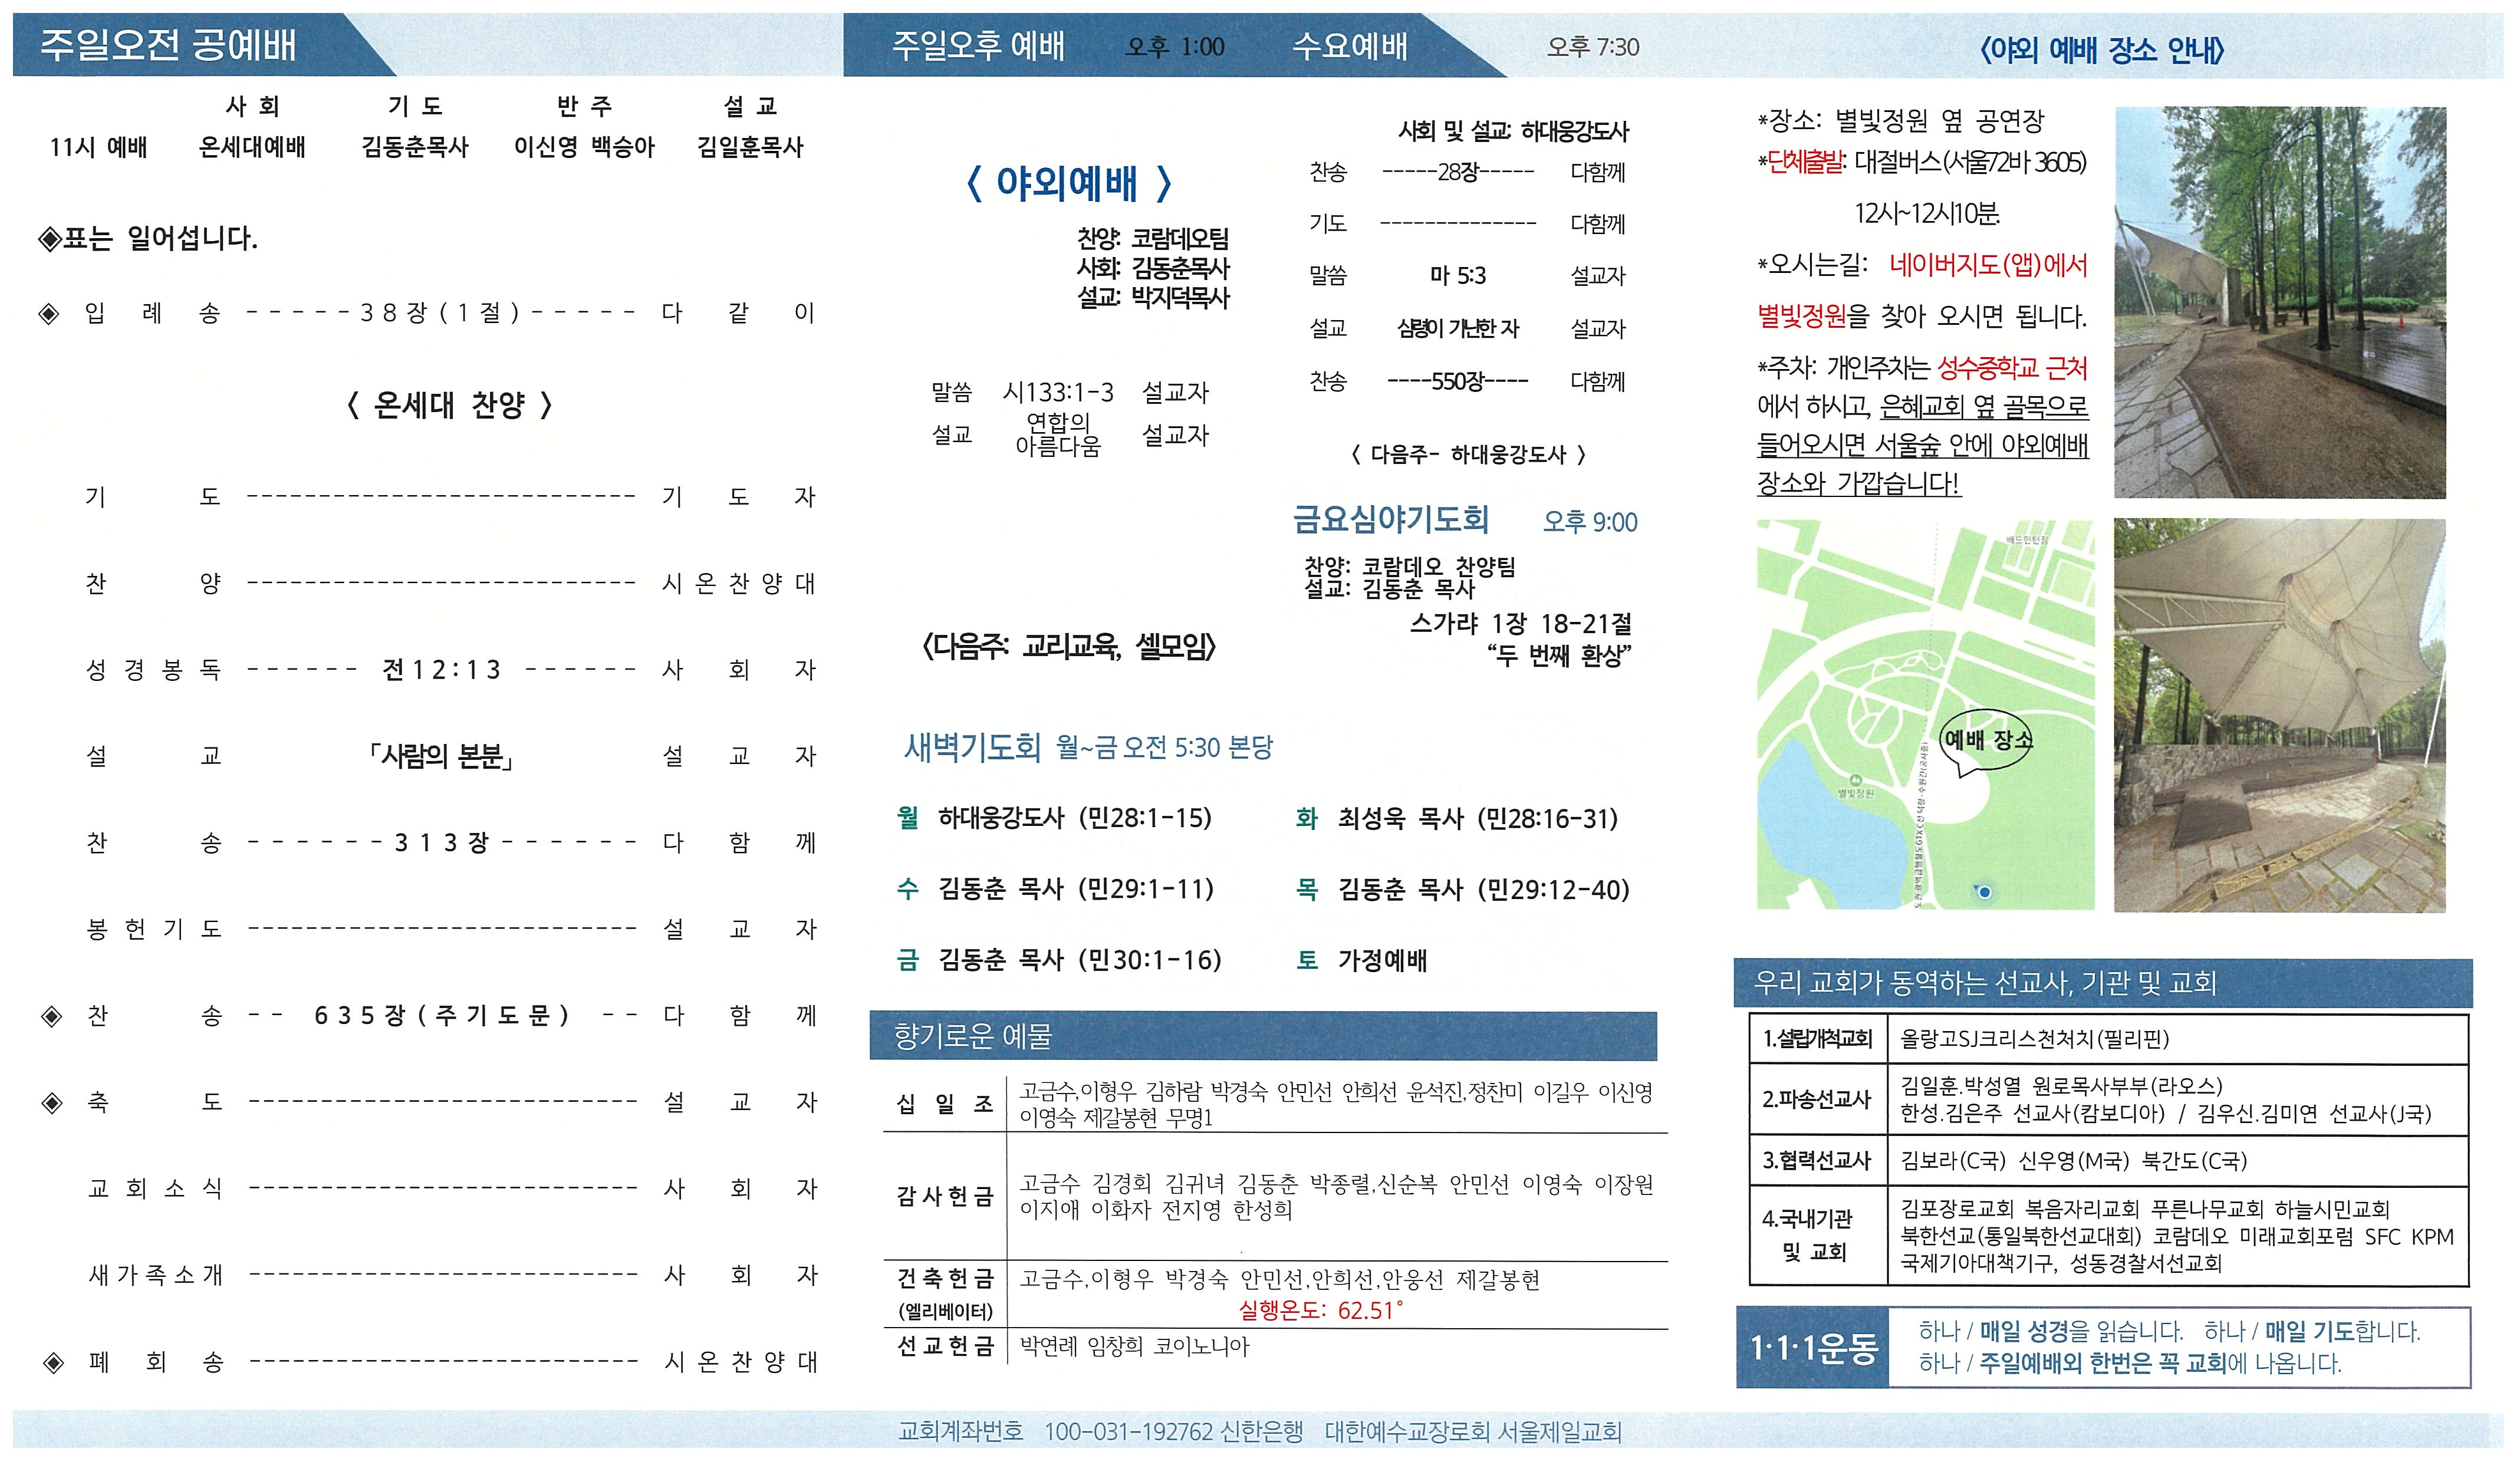Click the account number 100-031-192762

click(1128, 1432)
